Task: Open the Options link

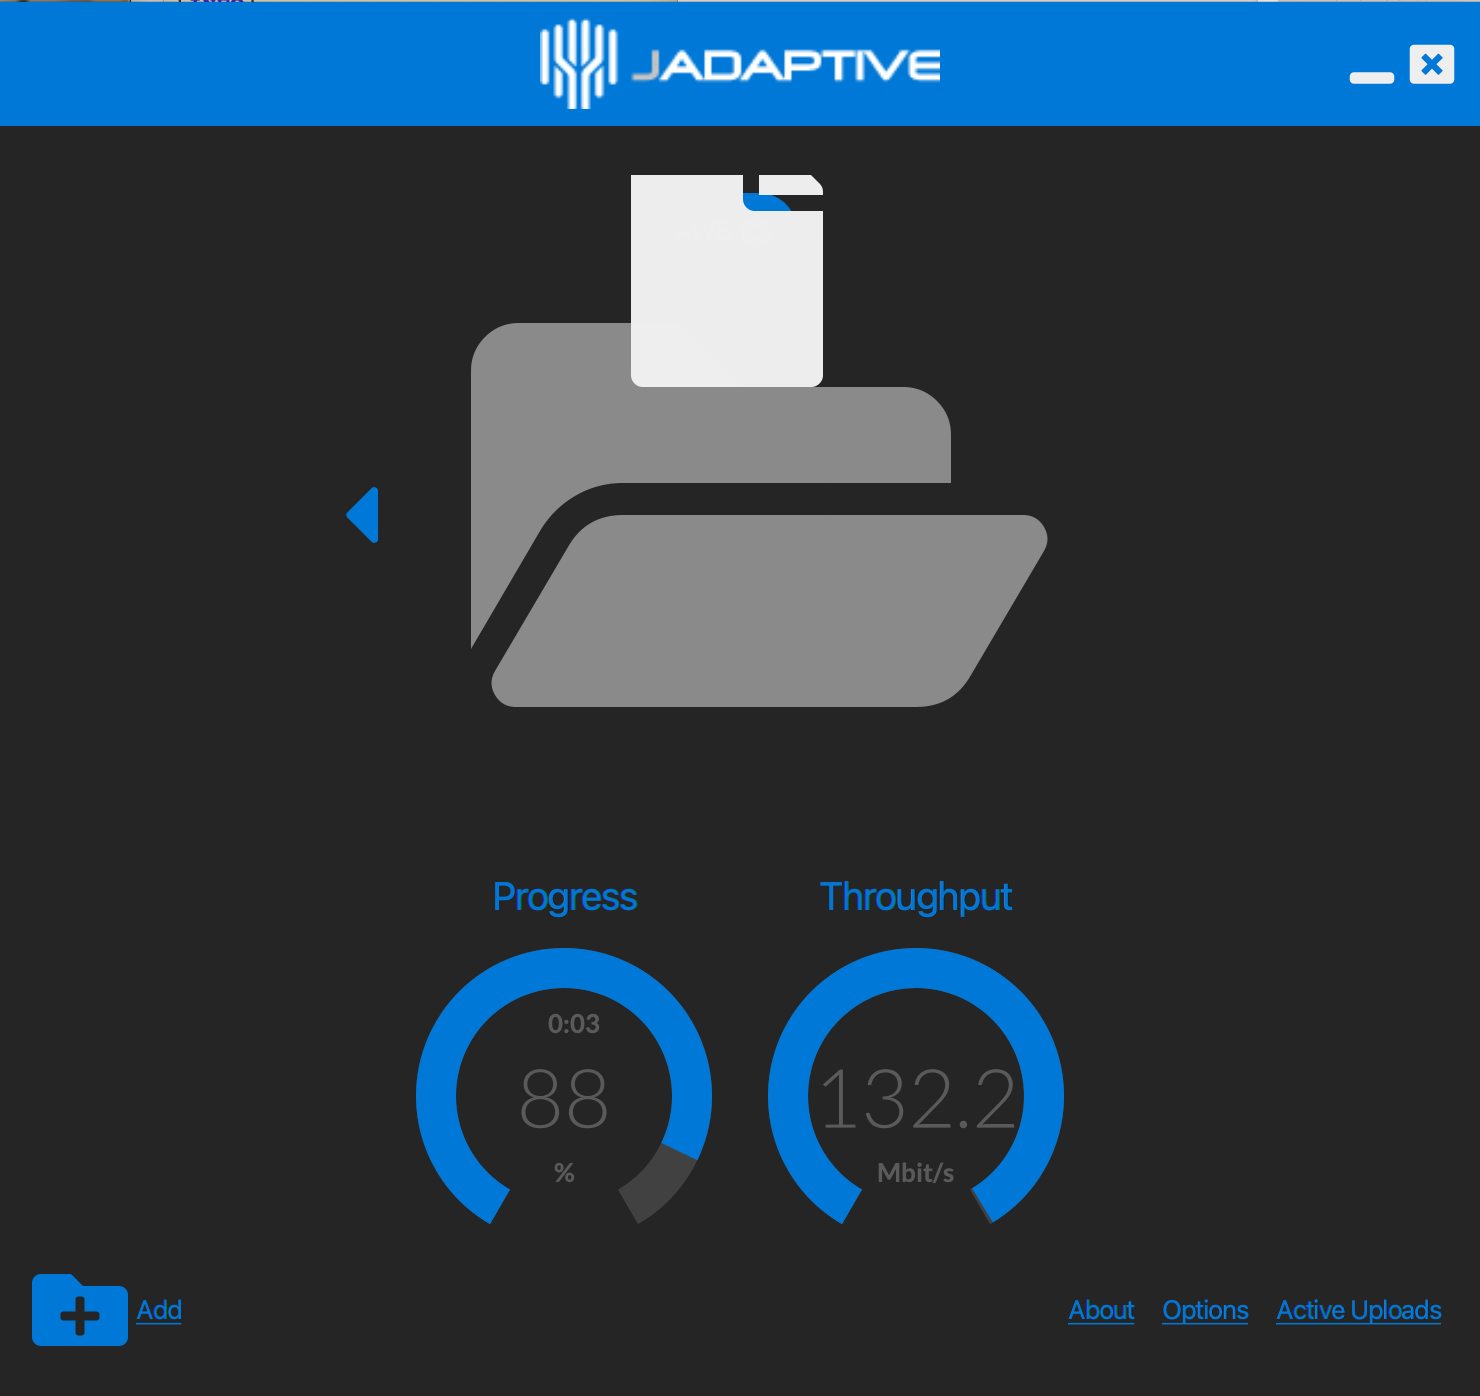Action: pos(1205,1310)
